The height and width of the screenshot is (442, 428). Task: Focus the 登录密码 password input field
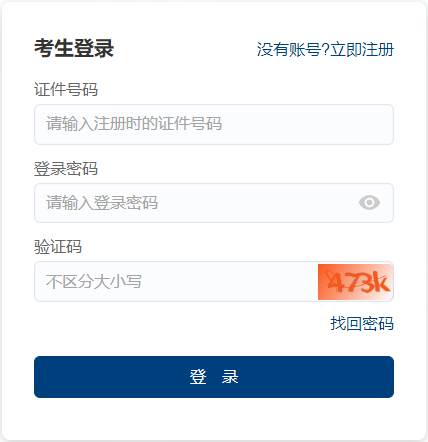(x=214, y=203)
